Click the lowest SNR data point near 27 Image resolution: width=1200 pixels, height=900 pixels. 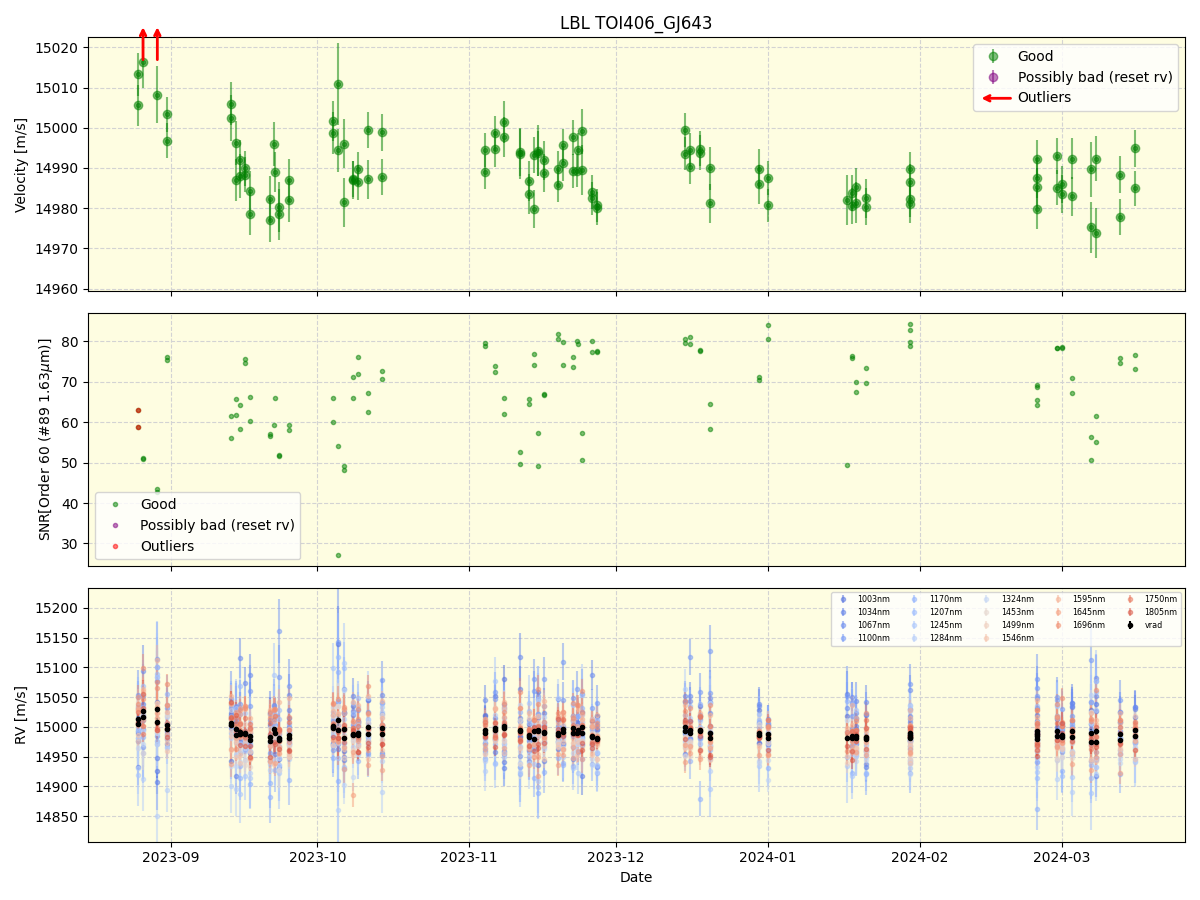click(338, 555)
